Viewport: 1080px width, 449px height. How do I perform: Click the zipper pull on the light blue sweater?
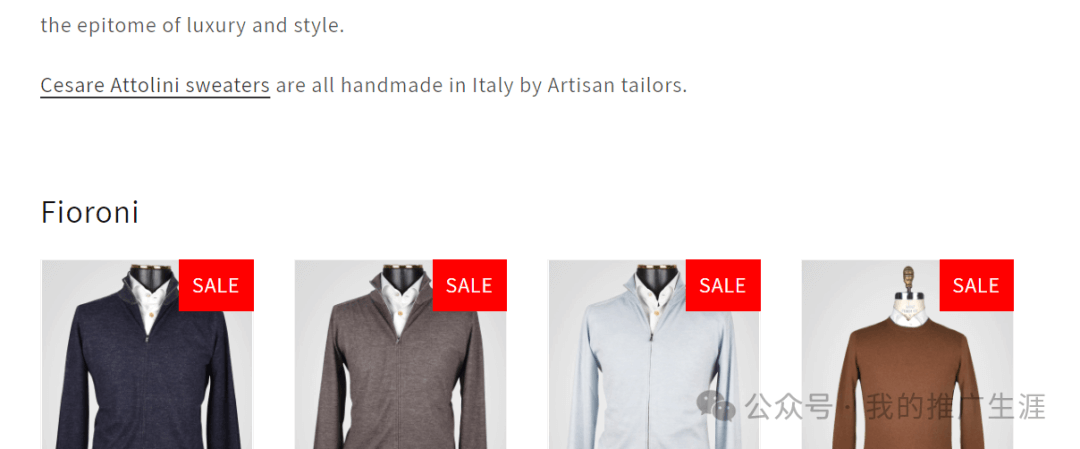(x=651, y=337)
